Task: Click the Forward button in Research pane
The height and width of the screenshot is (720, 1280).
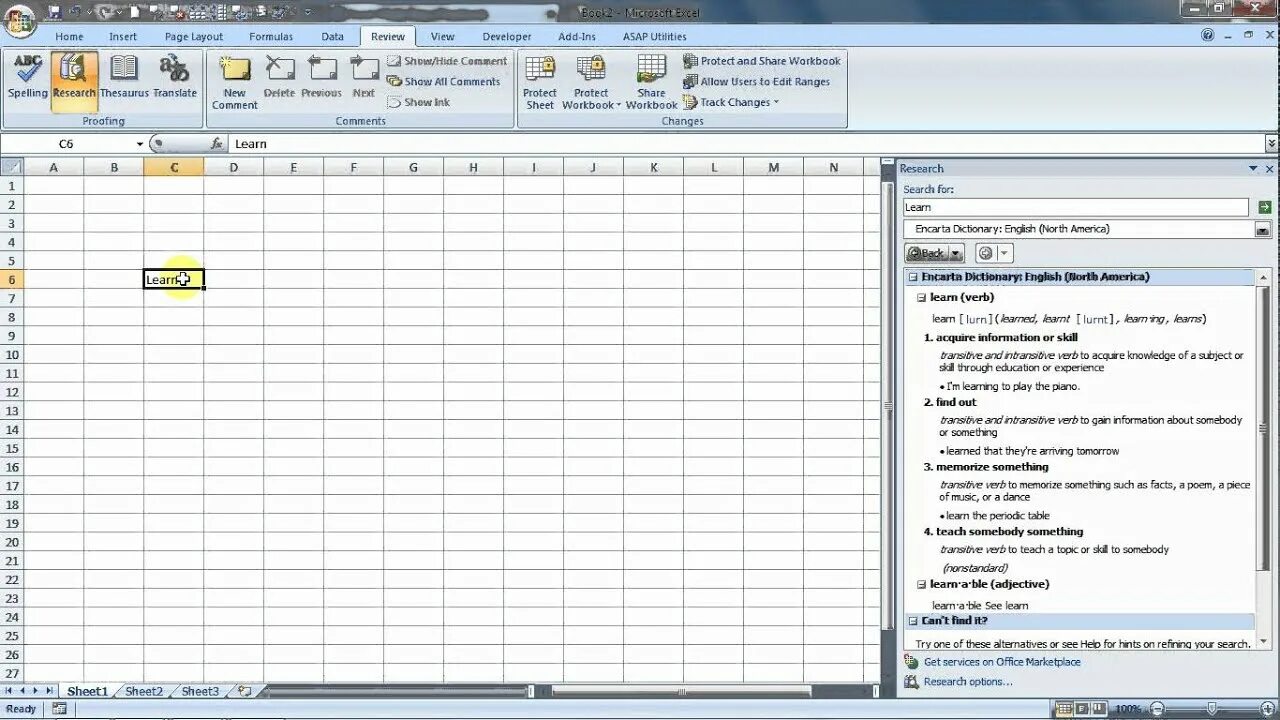Action: 985,253
